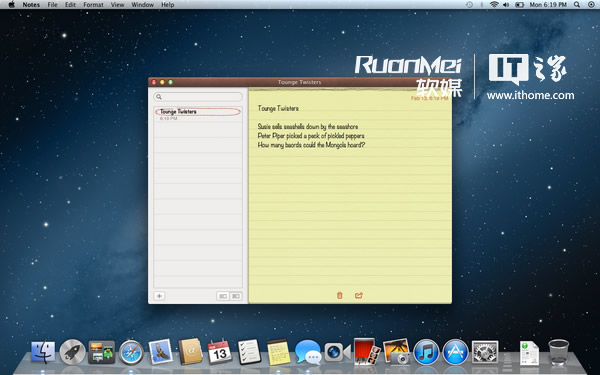Open the Format menu
This screenshot has height=375, width=600.
coord(93,5)
